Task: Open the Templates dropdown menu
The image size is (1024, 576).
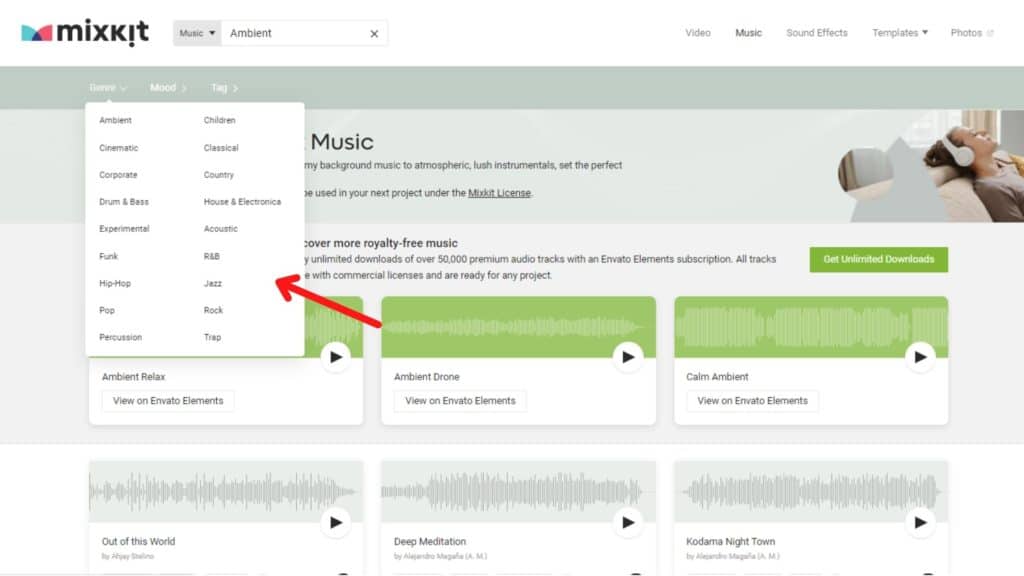Action: tap(899, 33)
